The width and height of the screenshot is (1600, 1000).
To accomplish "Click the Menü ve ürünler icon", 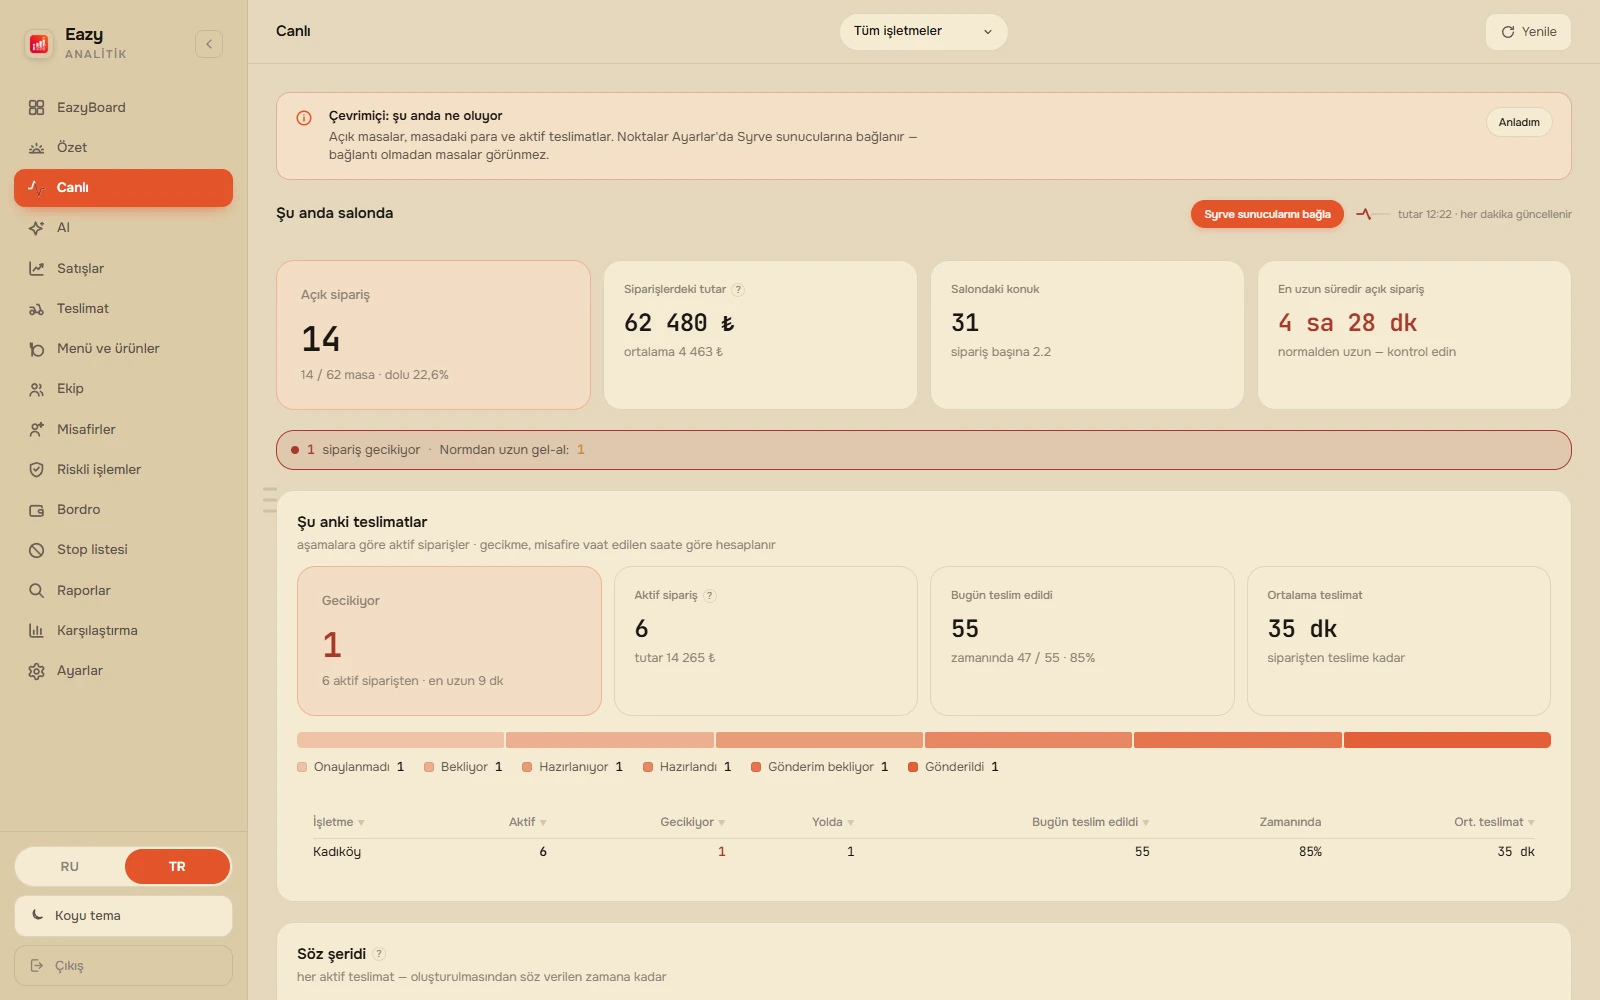I will pos(37,349).
